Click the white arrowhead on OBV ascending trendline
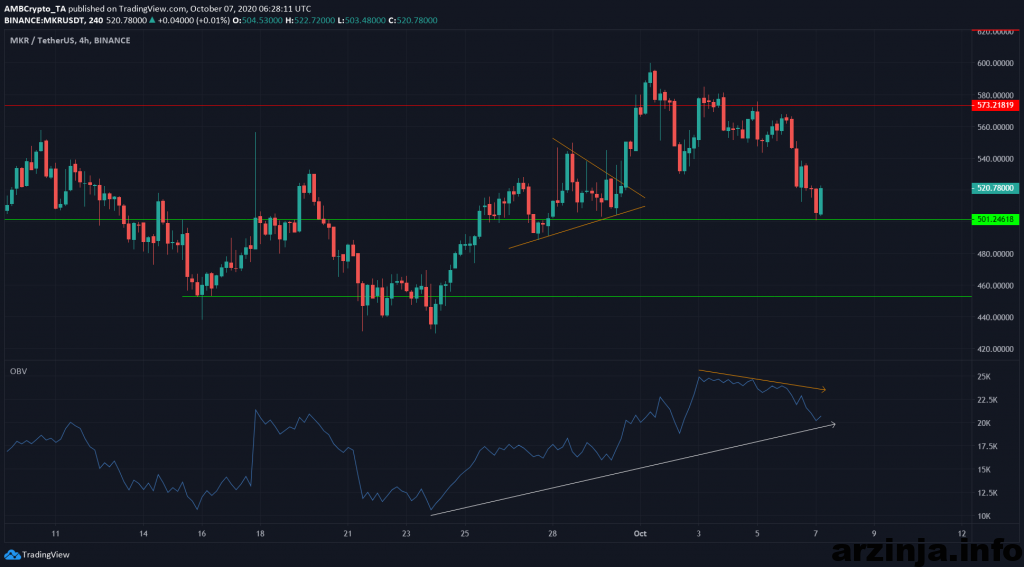 click(830, 424)
